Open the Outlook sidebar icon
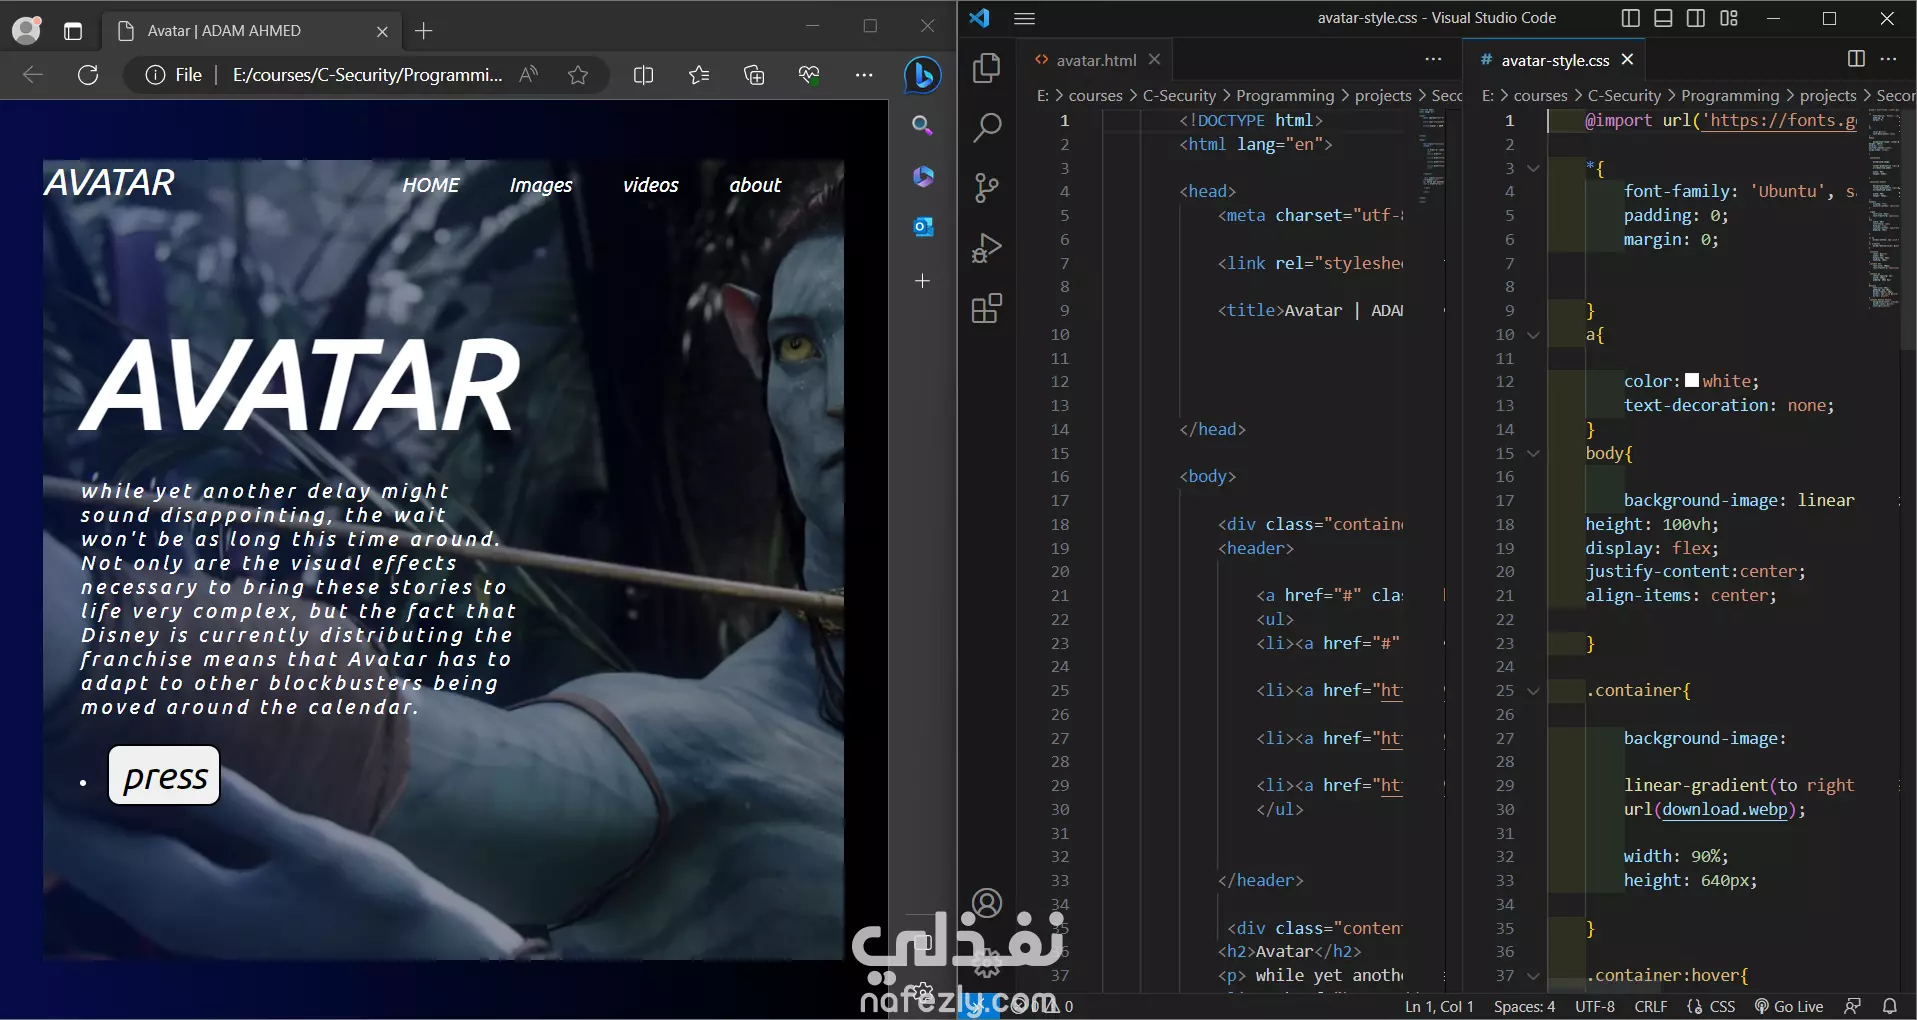The height and width of the screenshot is (1020, 1917). (x=922, y=227)
